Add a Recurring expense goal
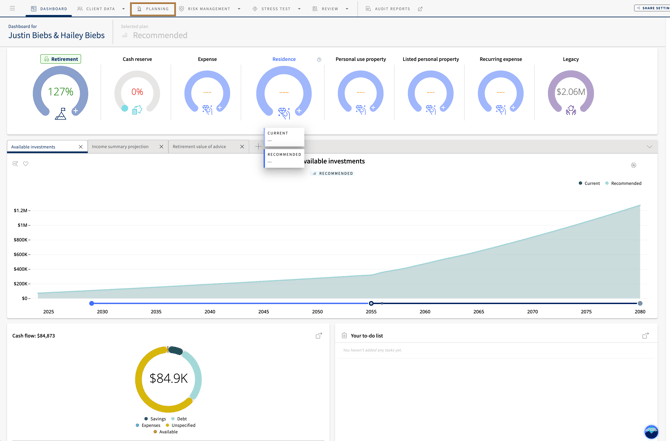Image resolution: width=670 pixels, height=441 pixels. coord(513,108)
